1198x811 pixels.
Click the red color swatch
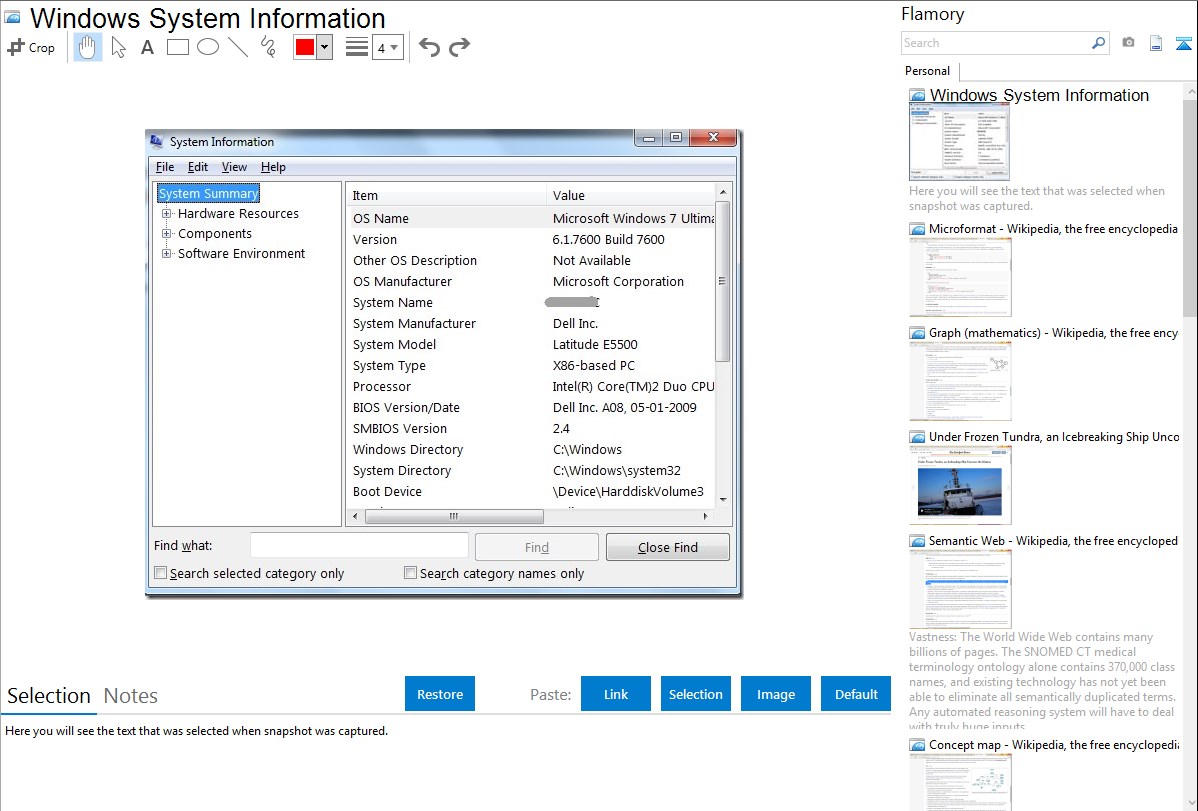tap(305, 47)
